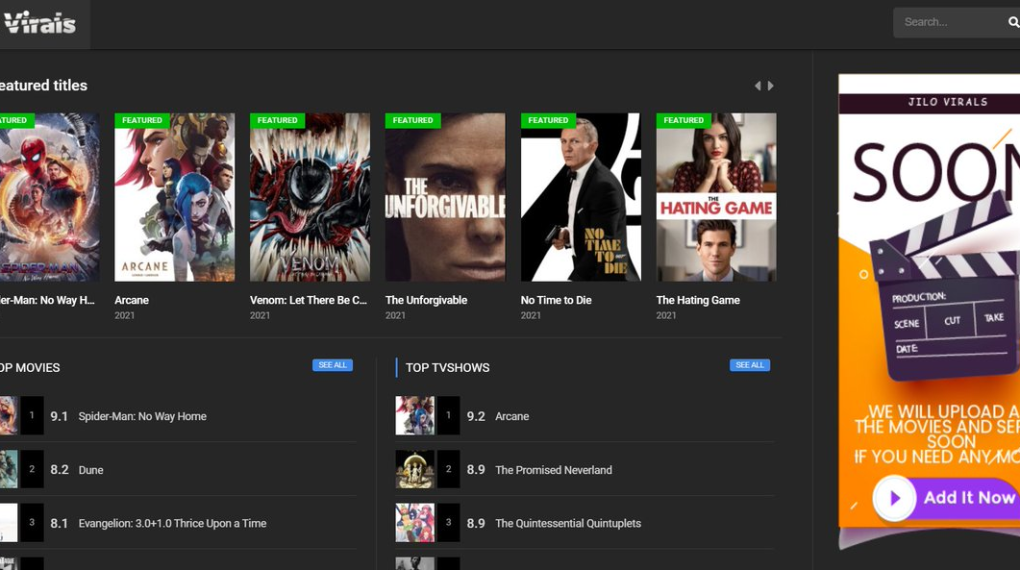Click the FEATURED badge on Arcane poster

[x=142, y=120]
